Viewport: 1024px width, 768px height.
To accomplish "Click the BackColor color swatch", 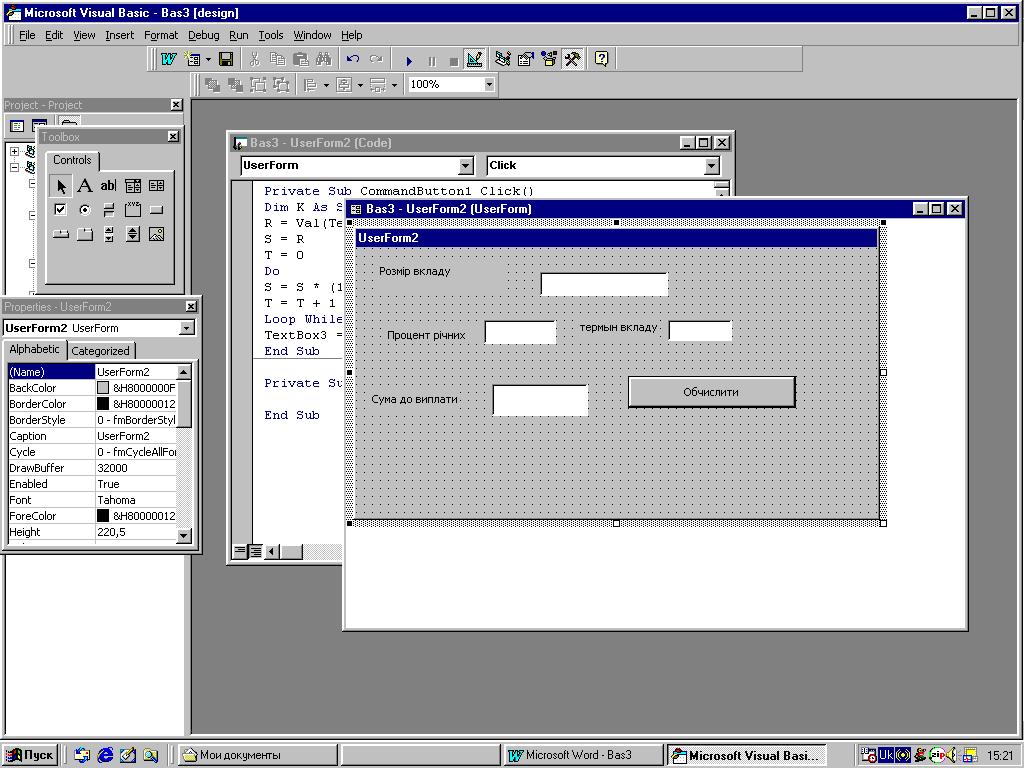I will (103, 388).
